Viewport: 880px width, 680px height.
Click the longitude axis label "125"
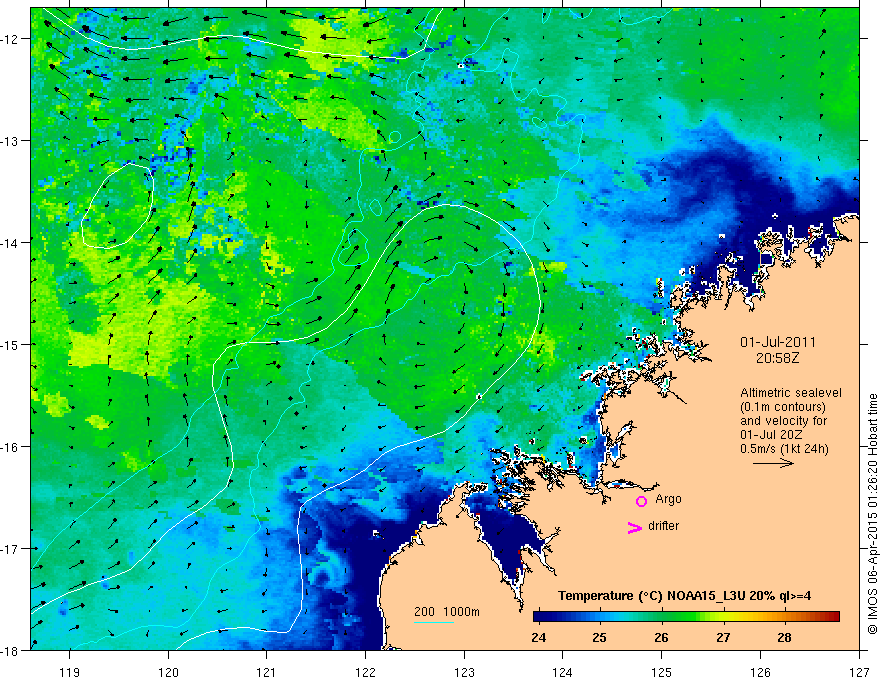tap(662, 672)
